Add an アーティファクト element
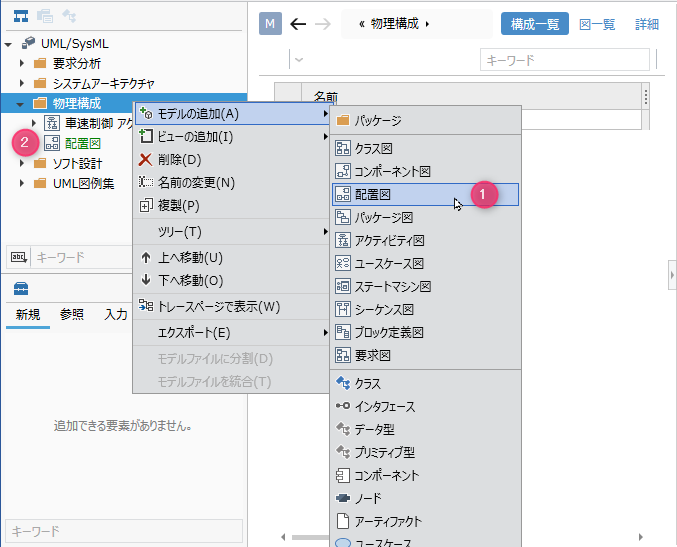This screenshot has height=547, width=677. (425, 521)
